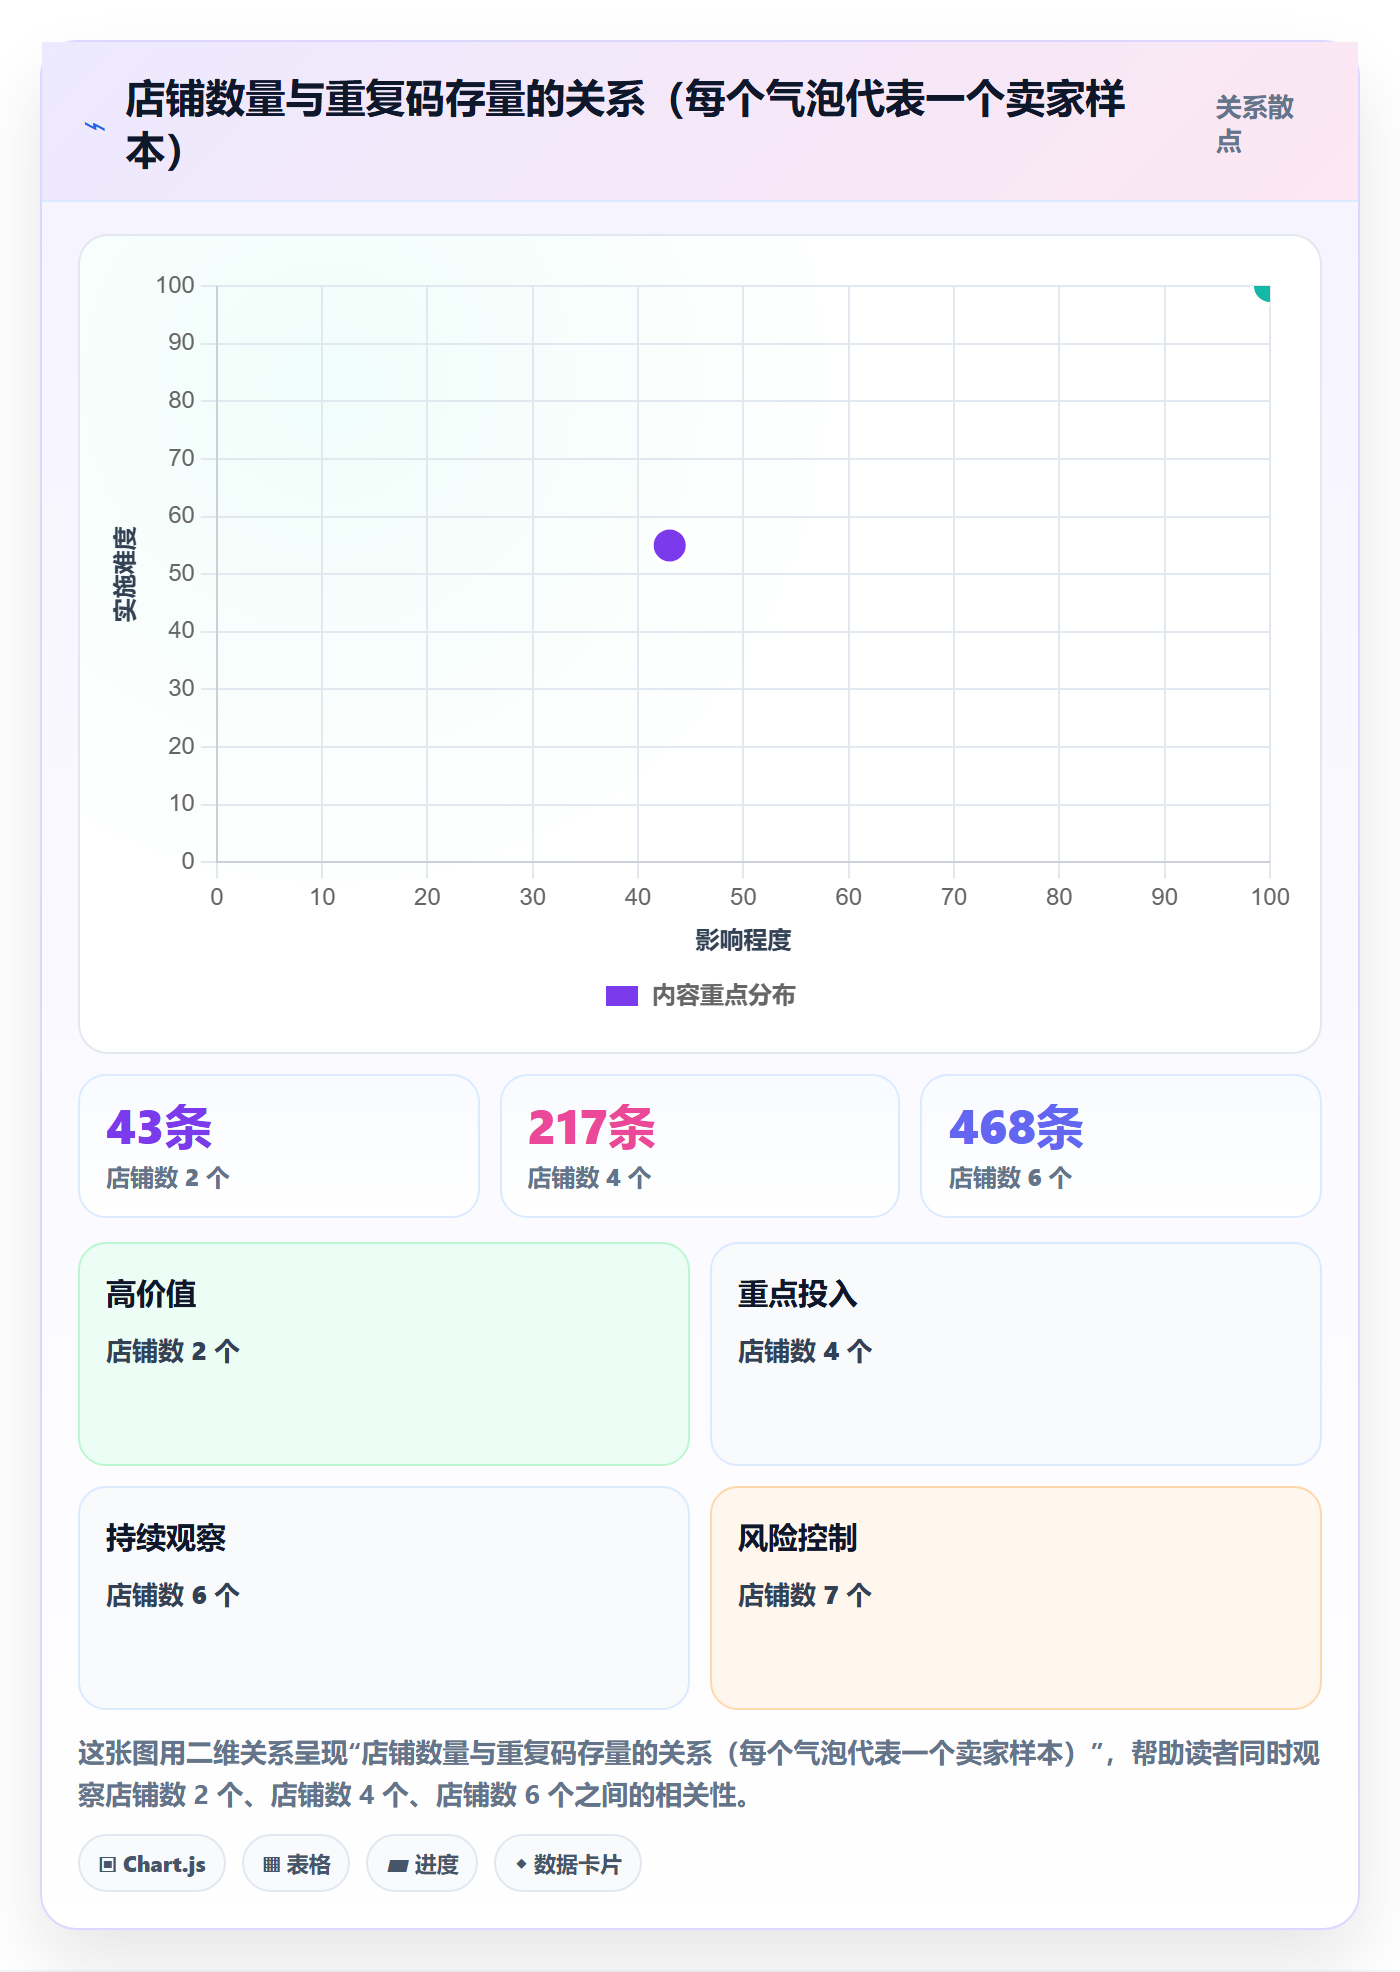This screenshot has height=1972, width=1400.
Task: Click the Chart.js tag chip
Action: (x=152, y=1864)
